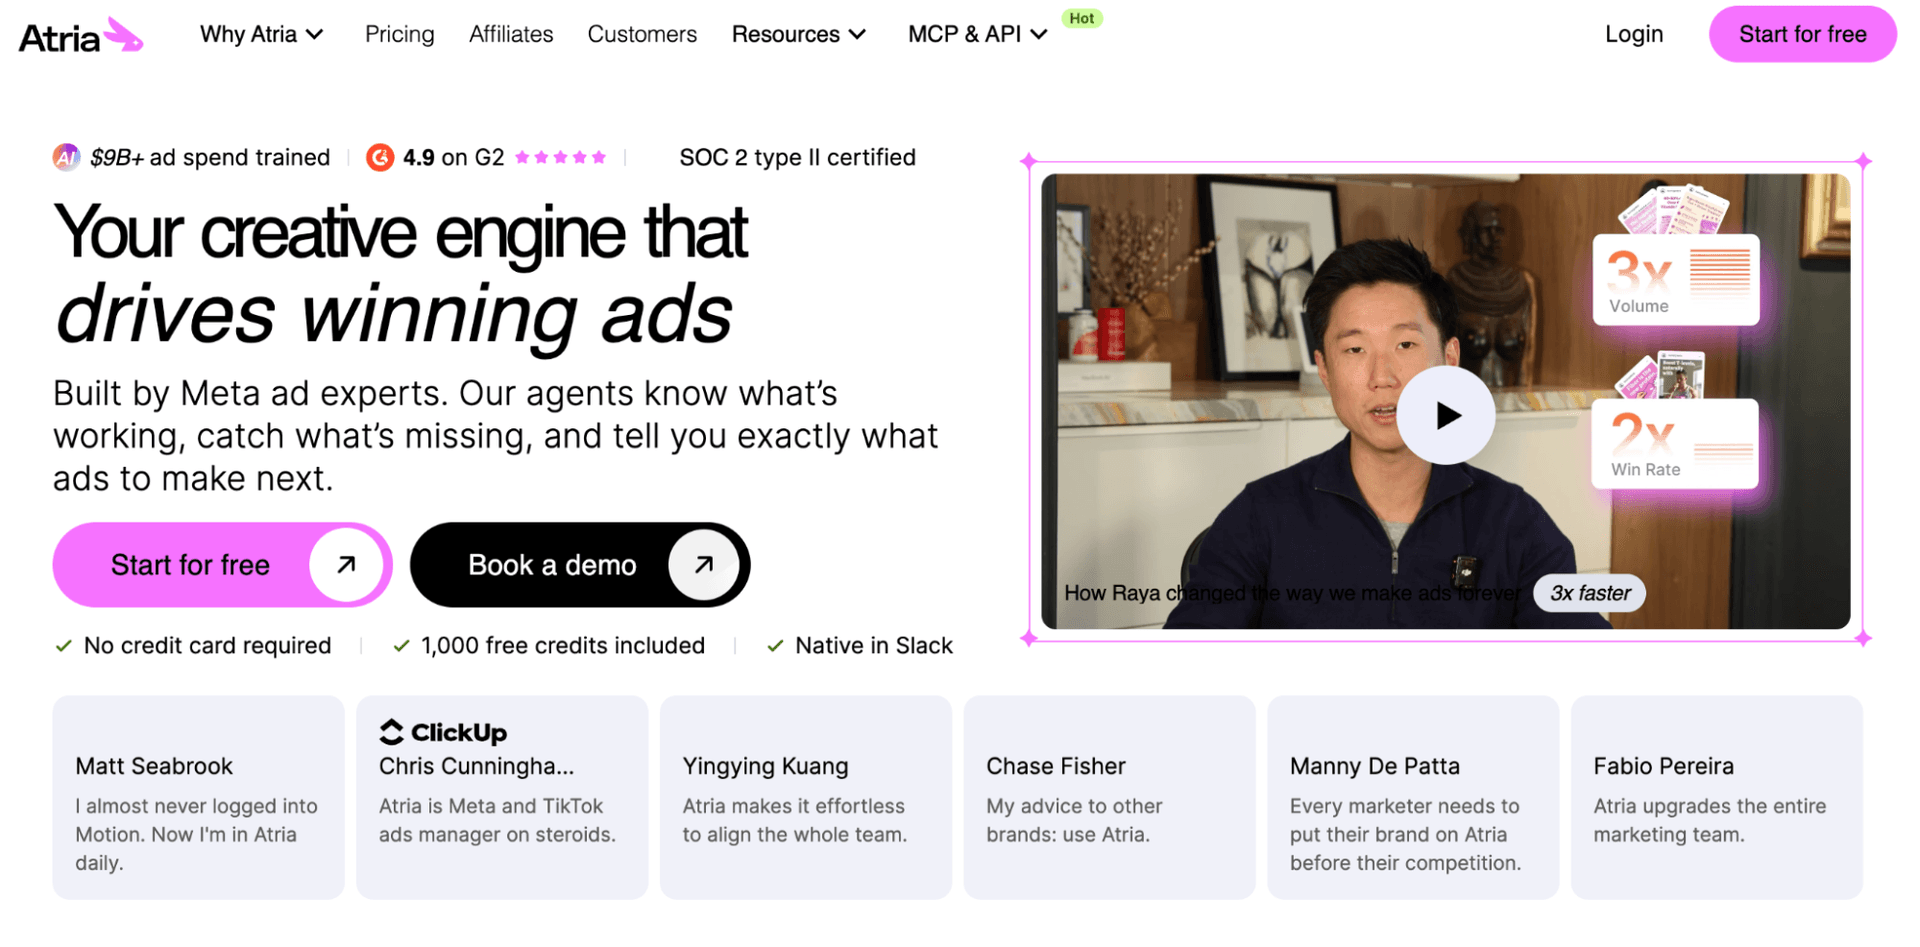1920x947 pixels.
Task: Click the MCP & API menu label
Action: coord(964,34)
